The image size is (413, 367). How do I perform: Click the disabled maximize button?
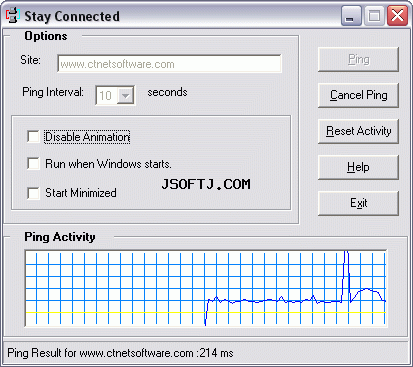[x=374, y=16]
